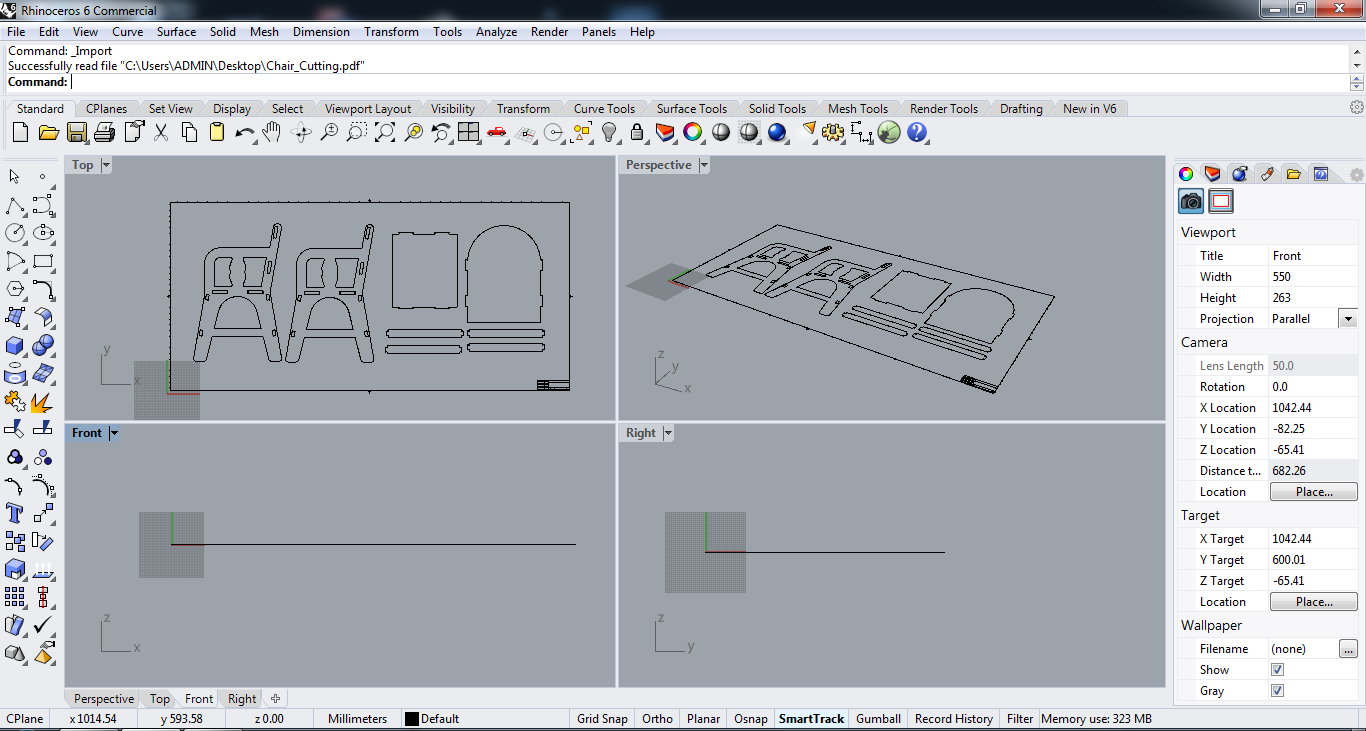Image resolution: width=1366 pixels, height=731 pixels.
Task: Switch to the Curve Tools toolbar tab
Action: coord(604,109)
